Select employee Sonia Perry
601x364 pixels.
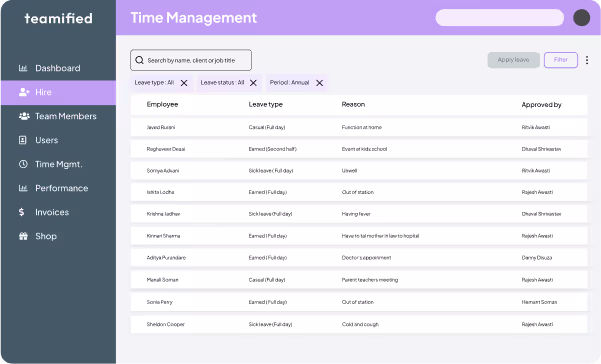(159, 302)
